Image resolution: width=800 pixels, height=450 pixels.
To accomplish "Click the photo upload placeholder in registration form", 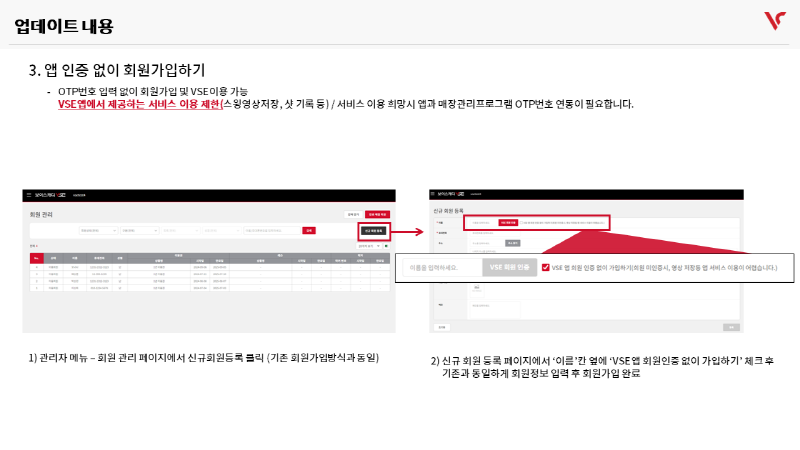I will 477,290.
